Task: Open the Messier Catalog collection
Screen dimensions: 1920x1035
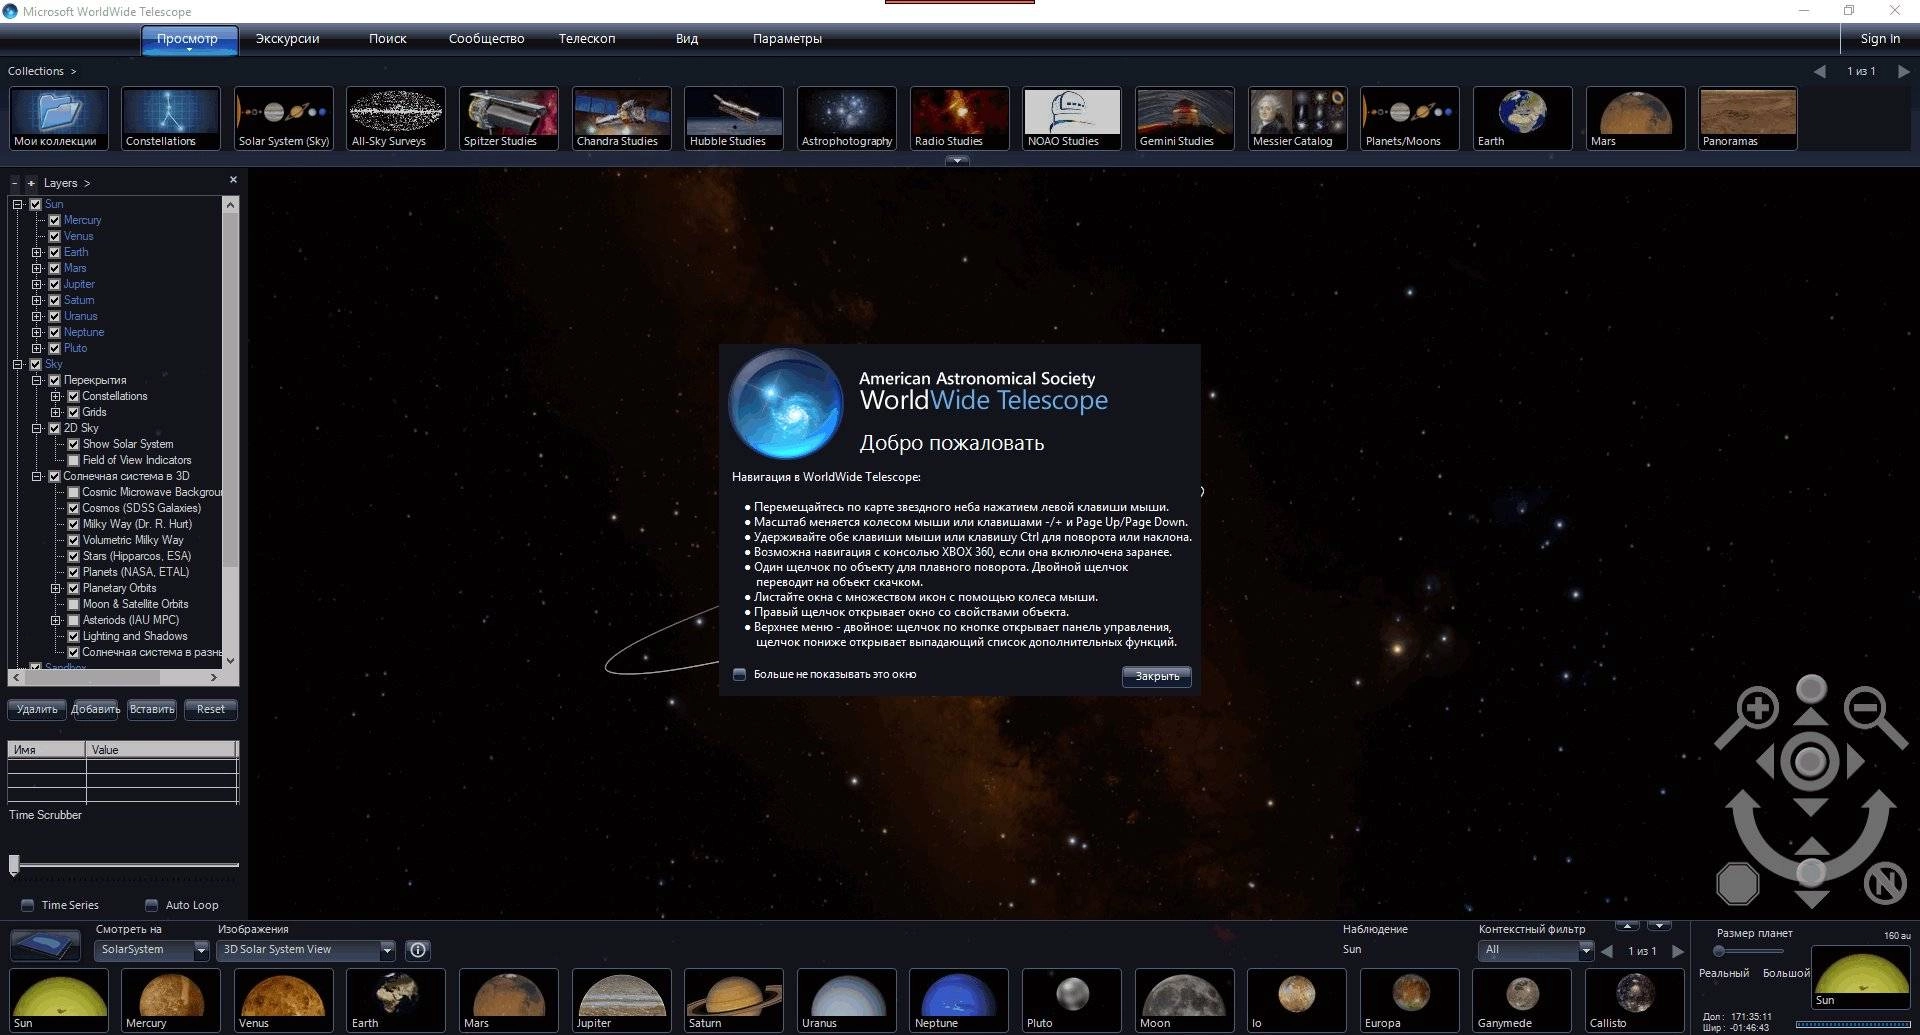Action: coord(1298,118)
